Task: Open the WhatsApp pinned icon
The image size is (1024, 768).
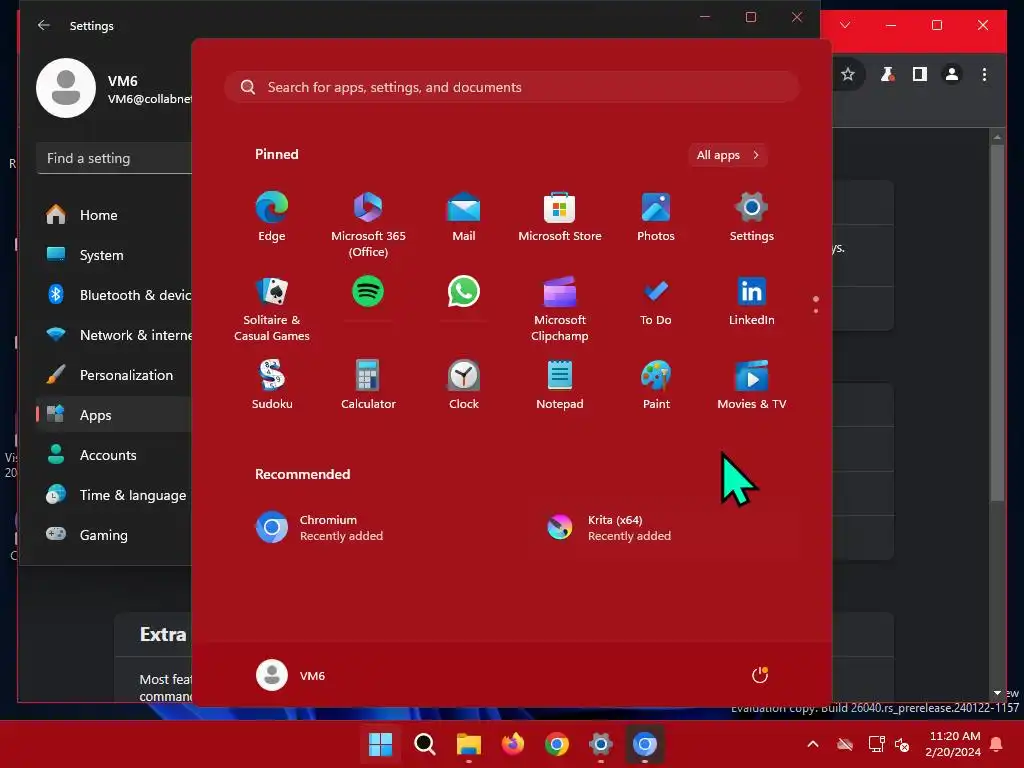Action: tap(464, 291)
